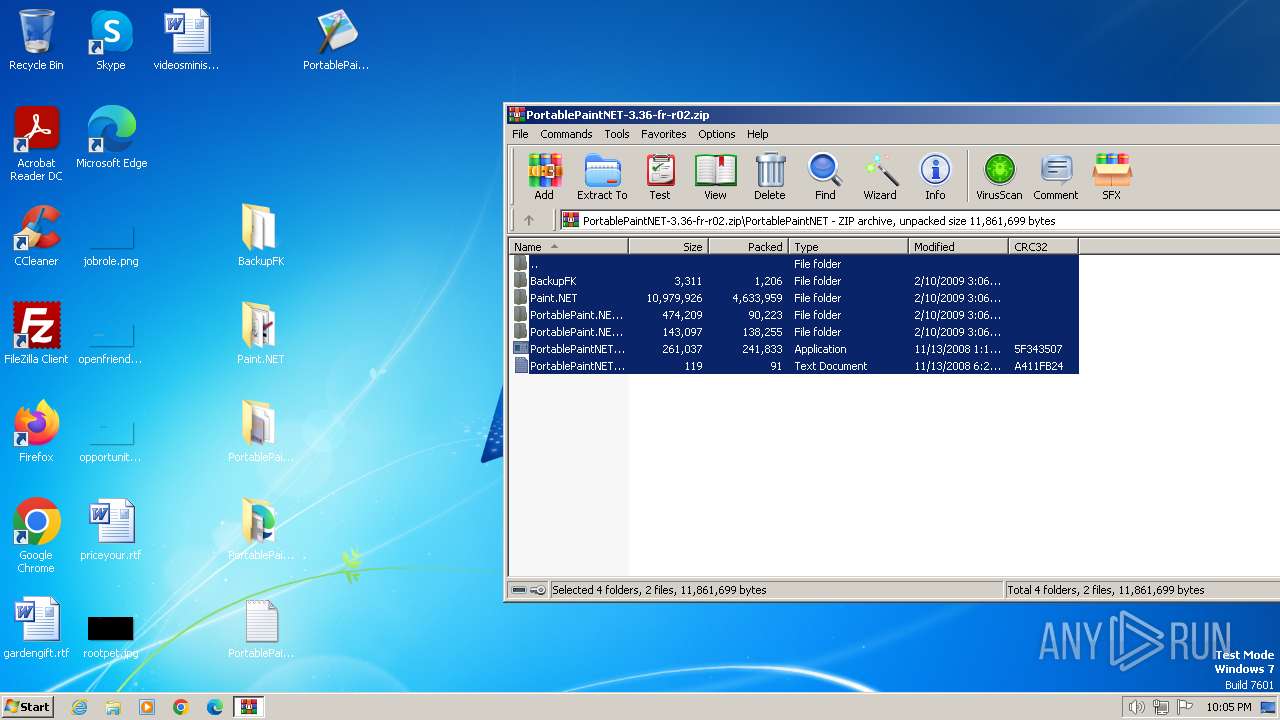Viewport: 1280px width, 720px height.
Task: Open the View toolbar icon
Action: (x=715, y=177)
